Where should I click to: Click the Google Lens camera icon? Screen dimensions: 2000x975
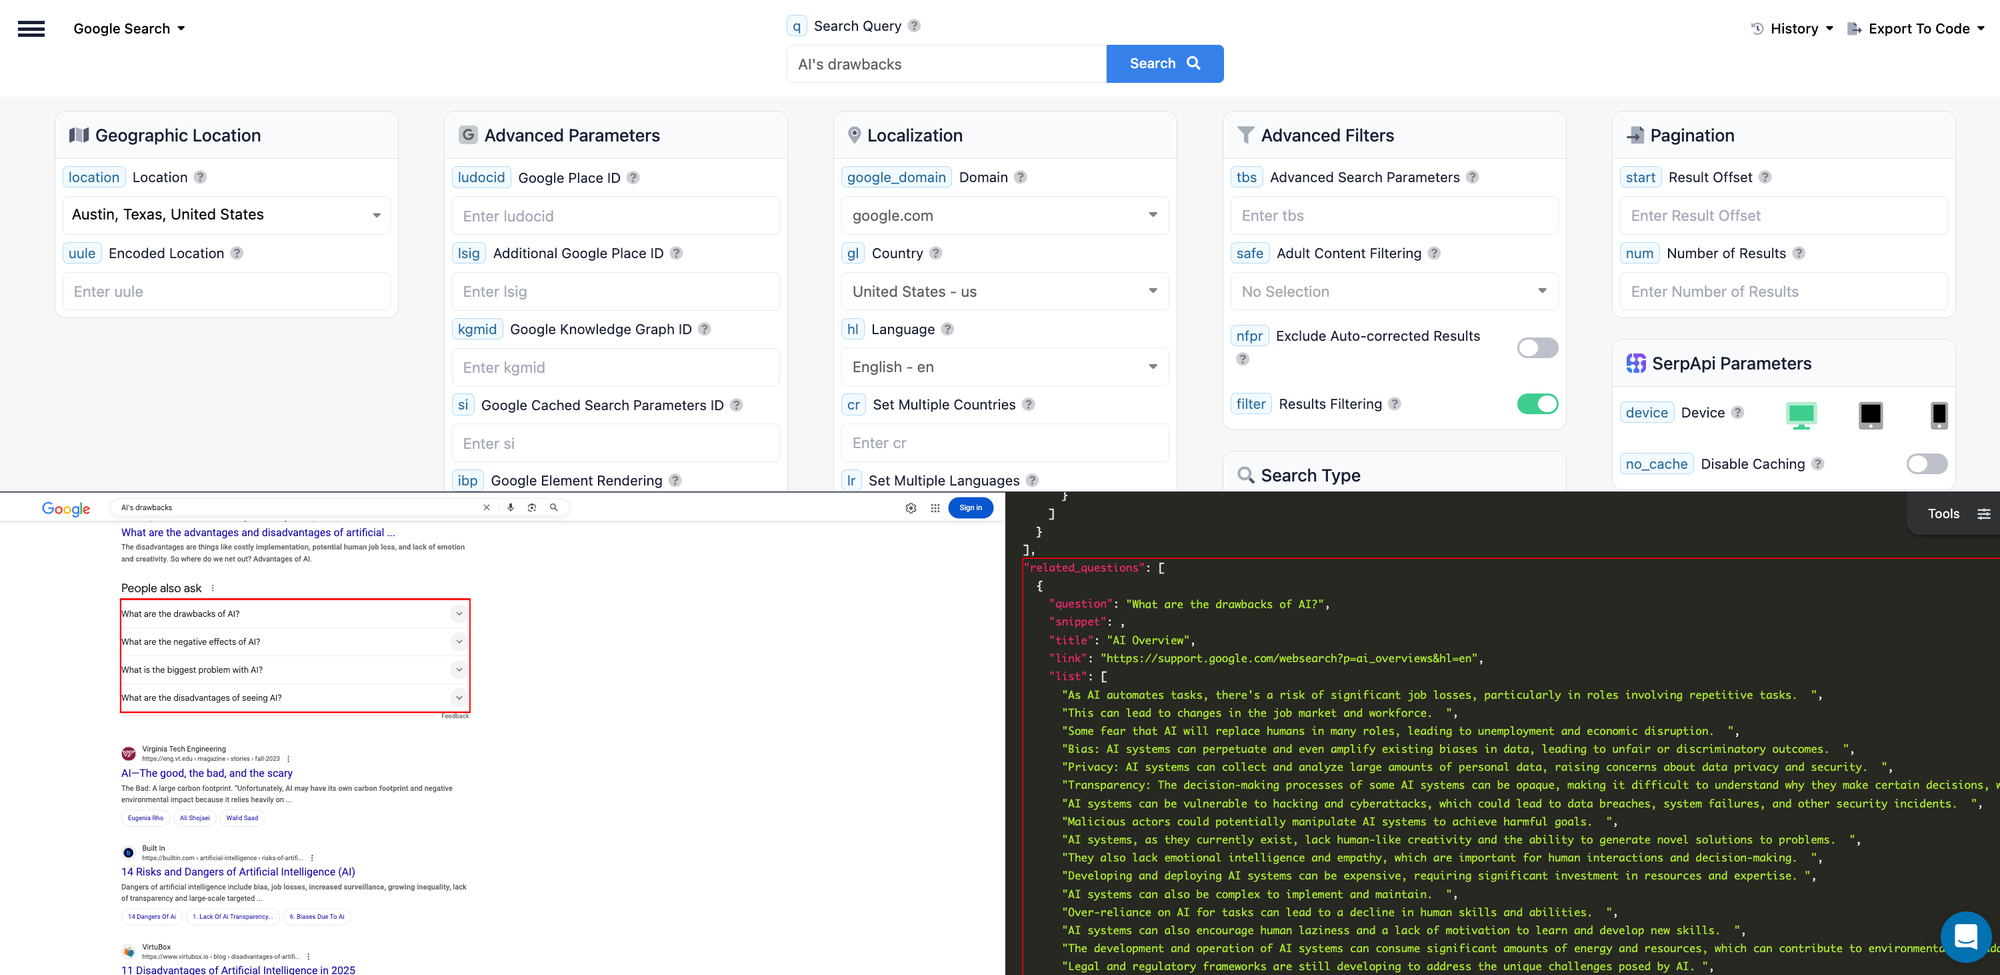(532, 508)
